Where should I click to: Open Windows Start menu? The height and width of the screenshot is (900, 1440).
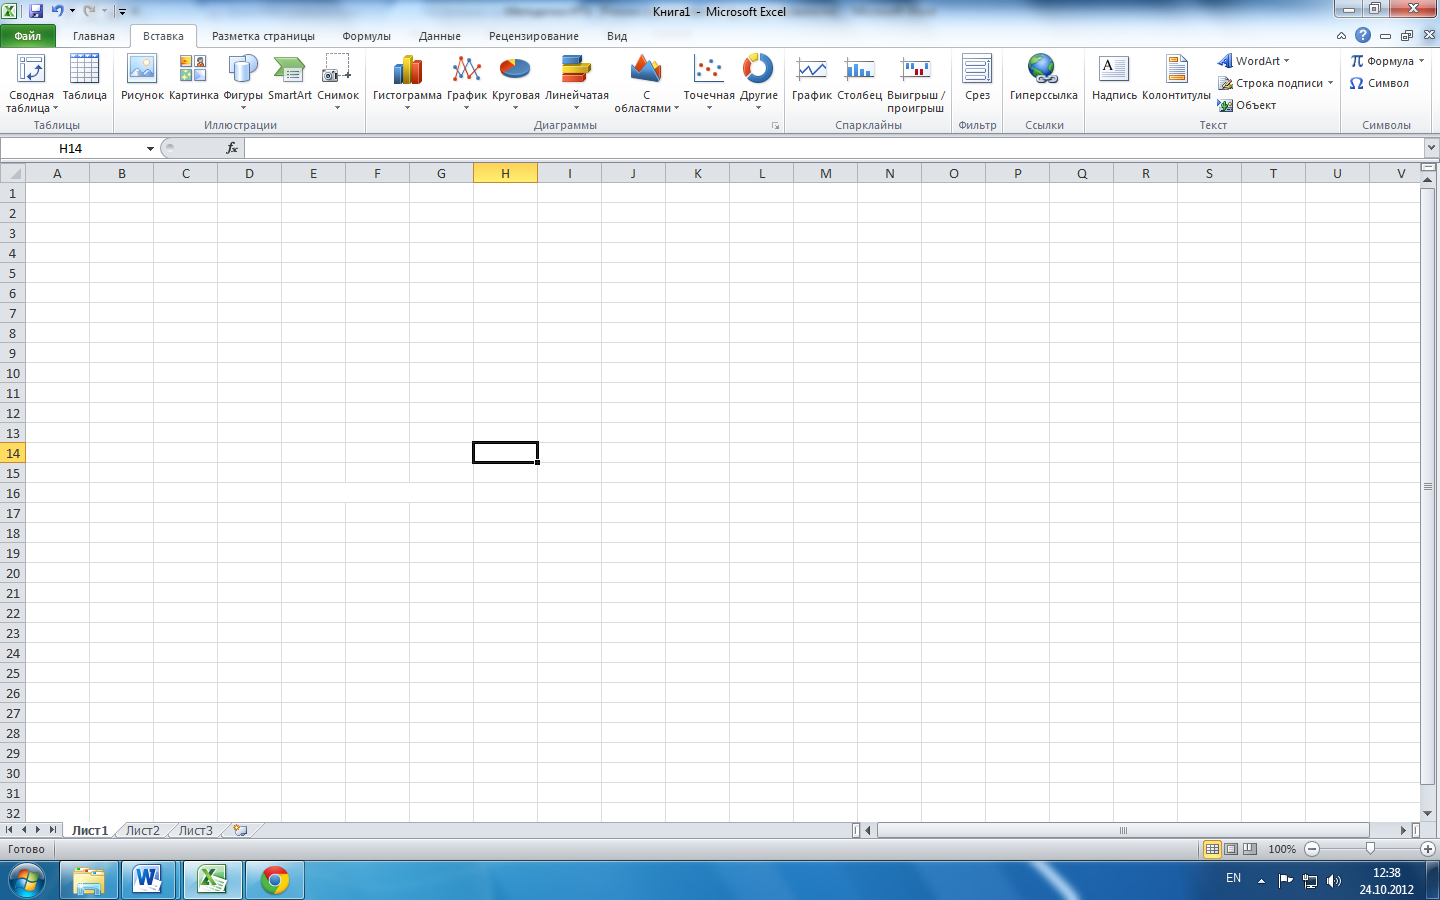pyautogui.click(x=27, y=880)
